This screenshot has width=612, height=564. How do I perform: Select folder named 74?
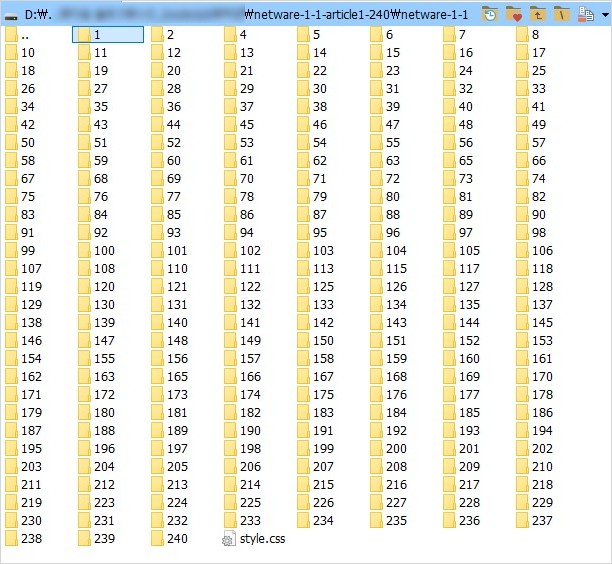pyautogui.click(x=531, y=178)
